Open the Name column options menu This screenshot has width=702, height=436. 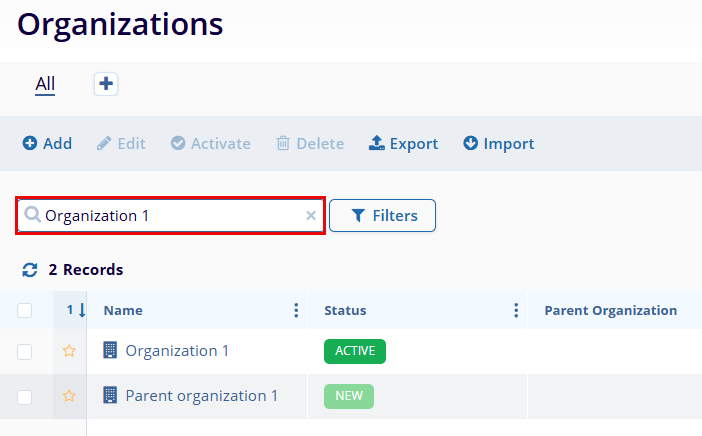(296, 311)
